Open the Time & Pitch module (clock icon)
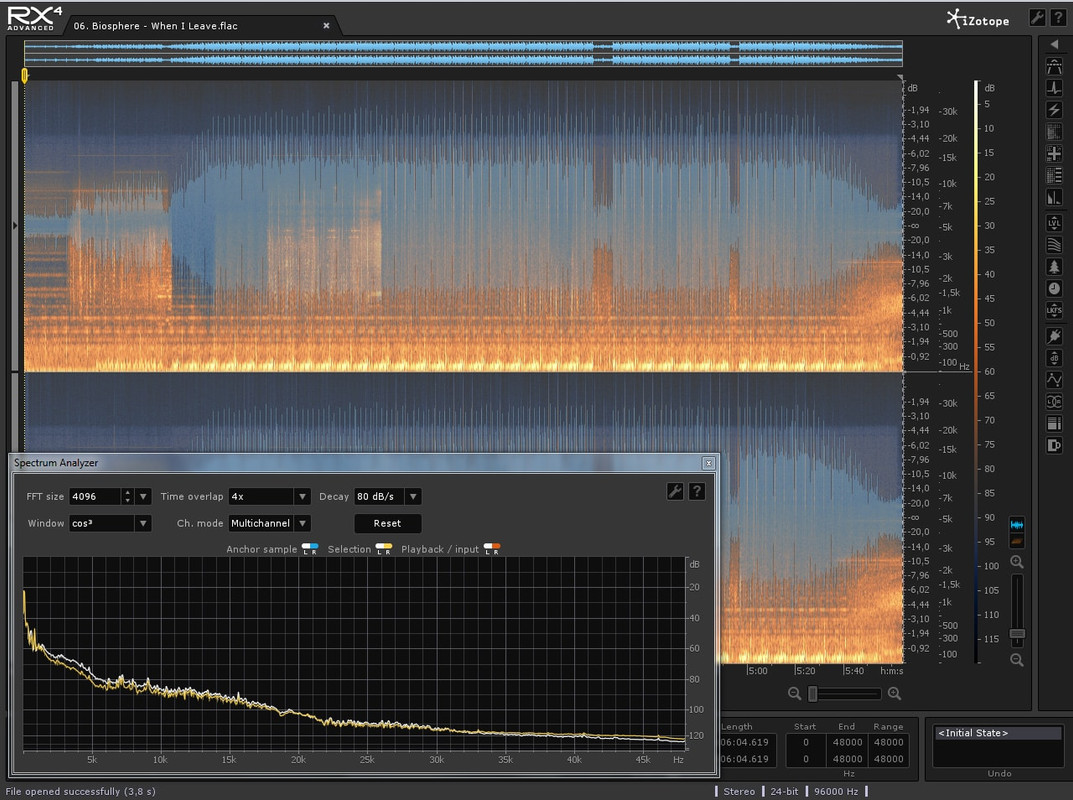The height and width of the screenshot is (800, 1073). [x=1054, y=289]
